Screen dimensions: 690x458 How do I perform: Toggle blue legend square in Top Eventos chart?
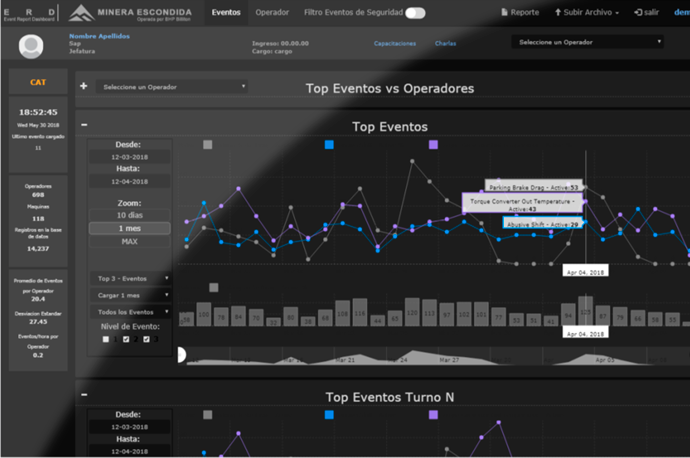click(x=329, y=145)
